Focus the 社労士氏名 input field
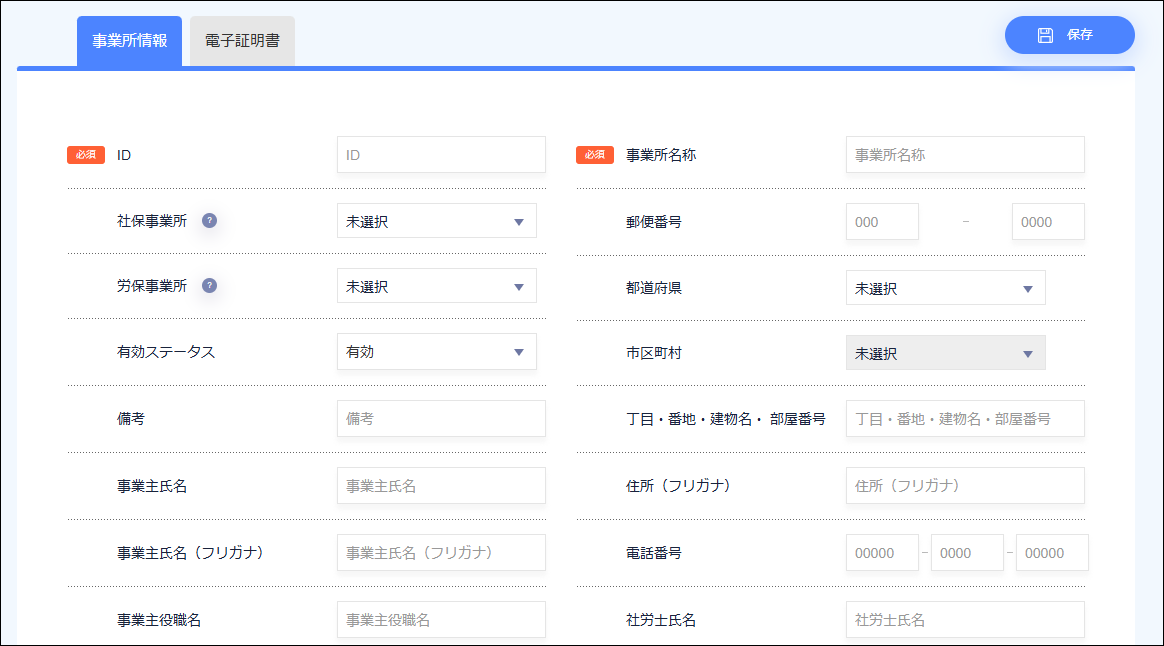The image size is (1164, 646). click(x=964, y=620)
